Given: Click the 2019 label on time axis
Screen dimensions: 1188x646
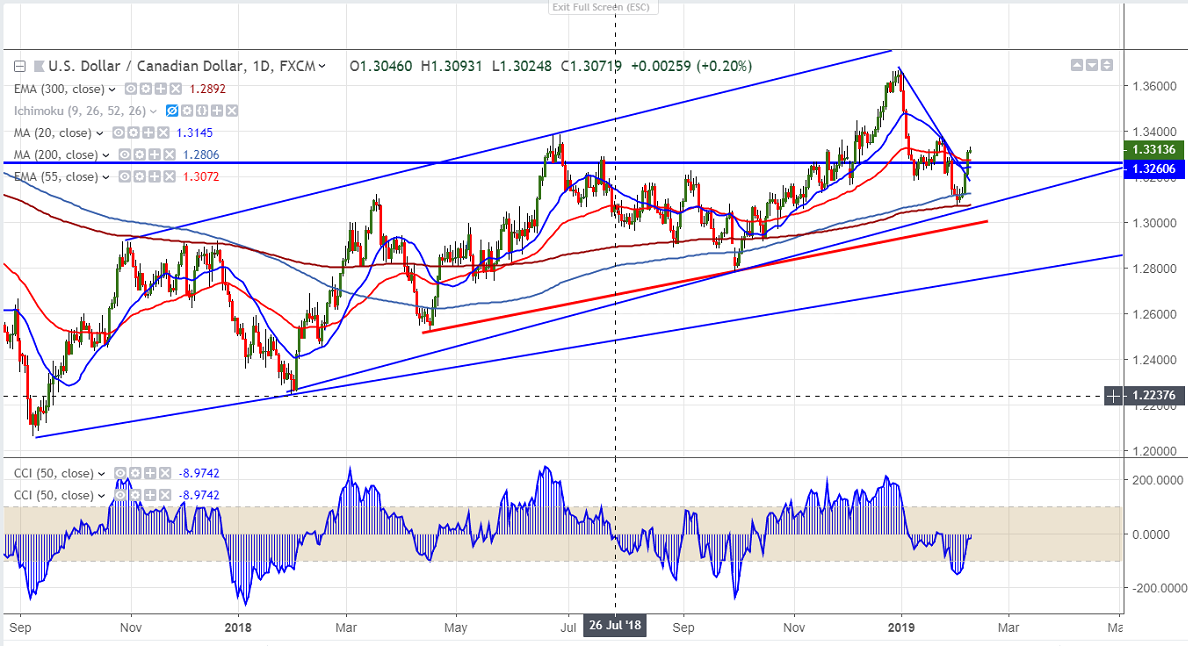Looking at the screenshot, I should pos(901,628).
